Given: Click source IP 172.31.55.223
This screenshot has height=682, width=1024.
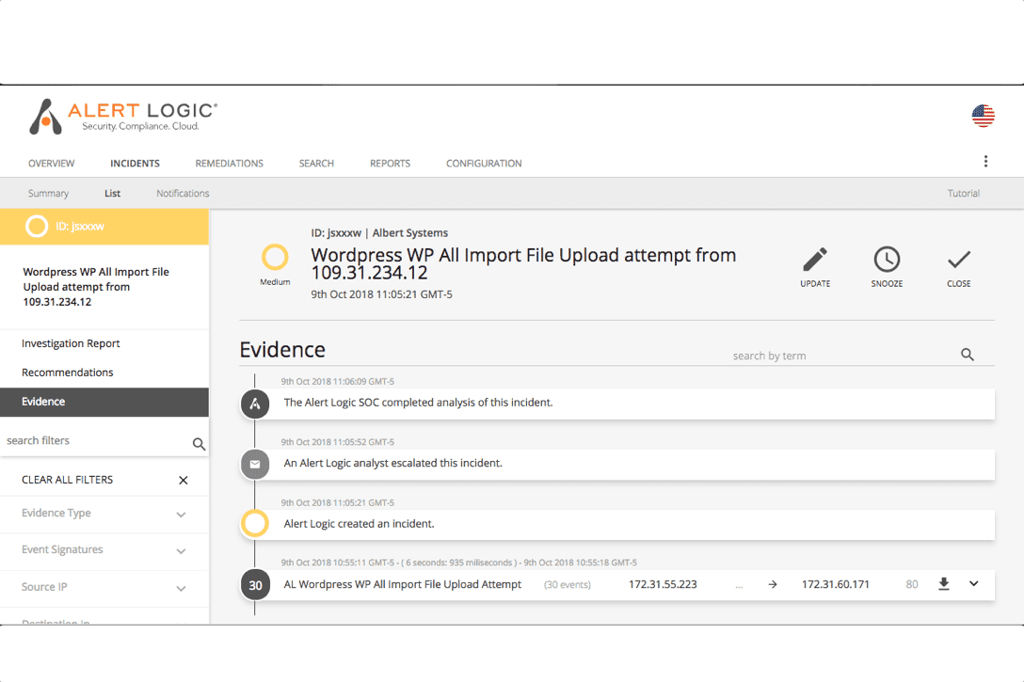Looking at the screenshot, I should click(662, 585).
